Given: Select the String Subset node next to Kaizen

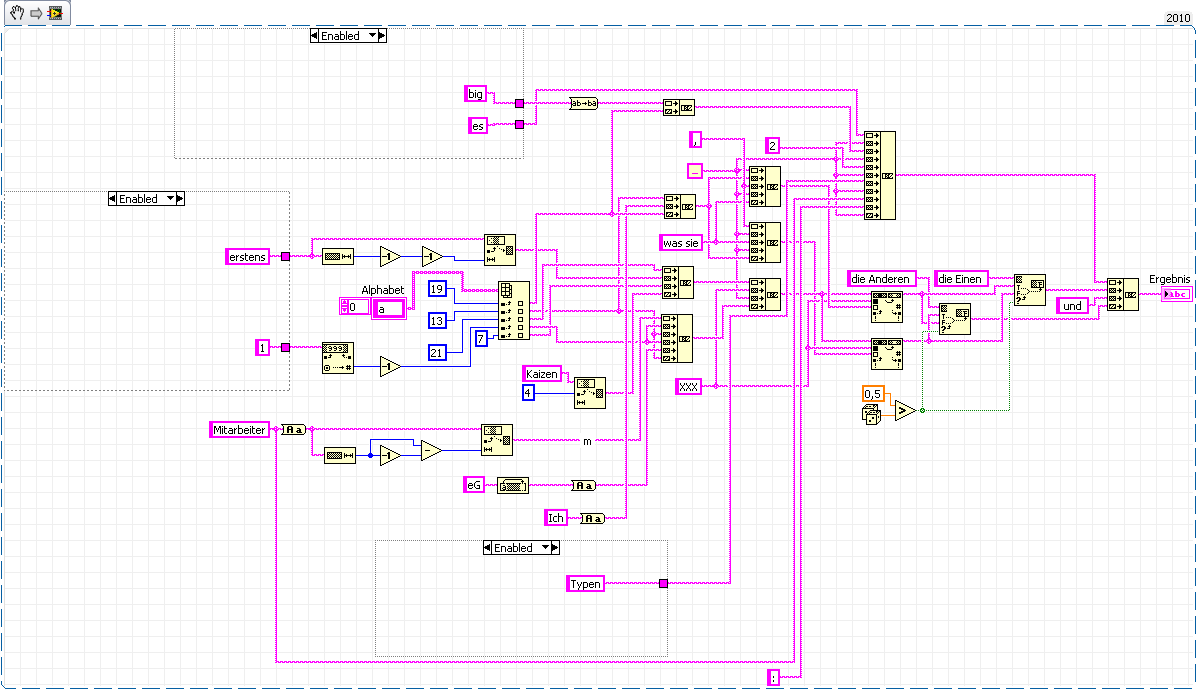Looking at the screenshot, I should [x=590, y=392].
